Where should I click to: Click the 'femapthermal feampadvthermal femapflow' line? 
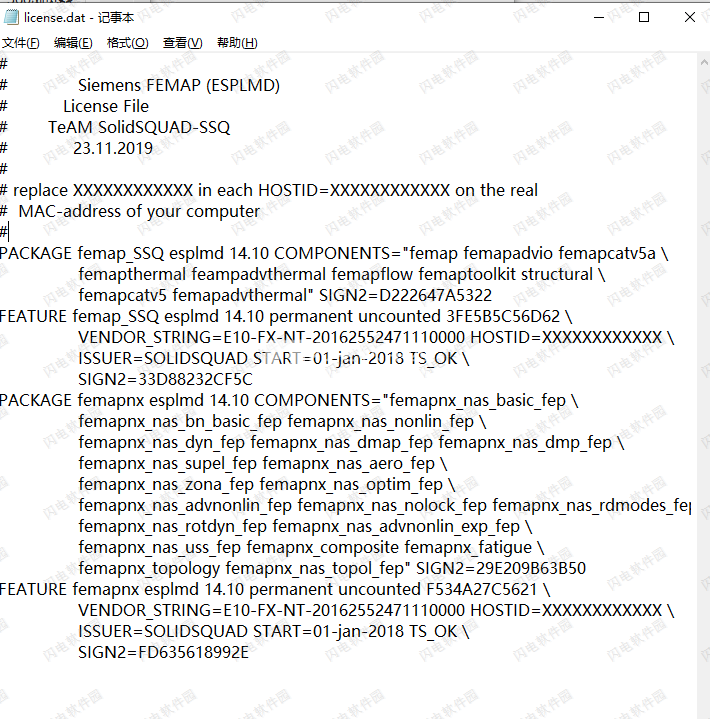(342, 274)
